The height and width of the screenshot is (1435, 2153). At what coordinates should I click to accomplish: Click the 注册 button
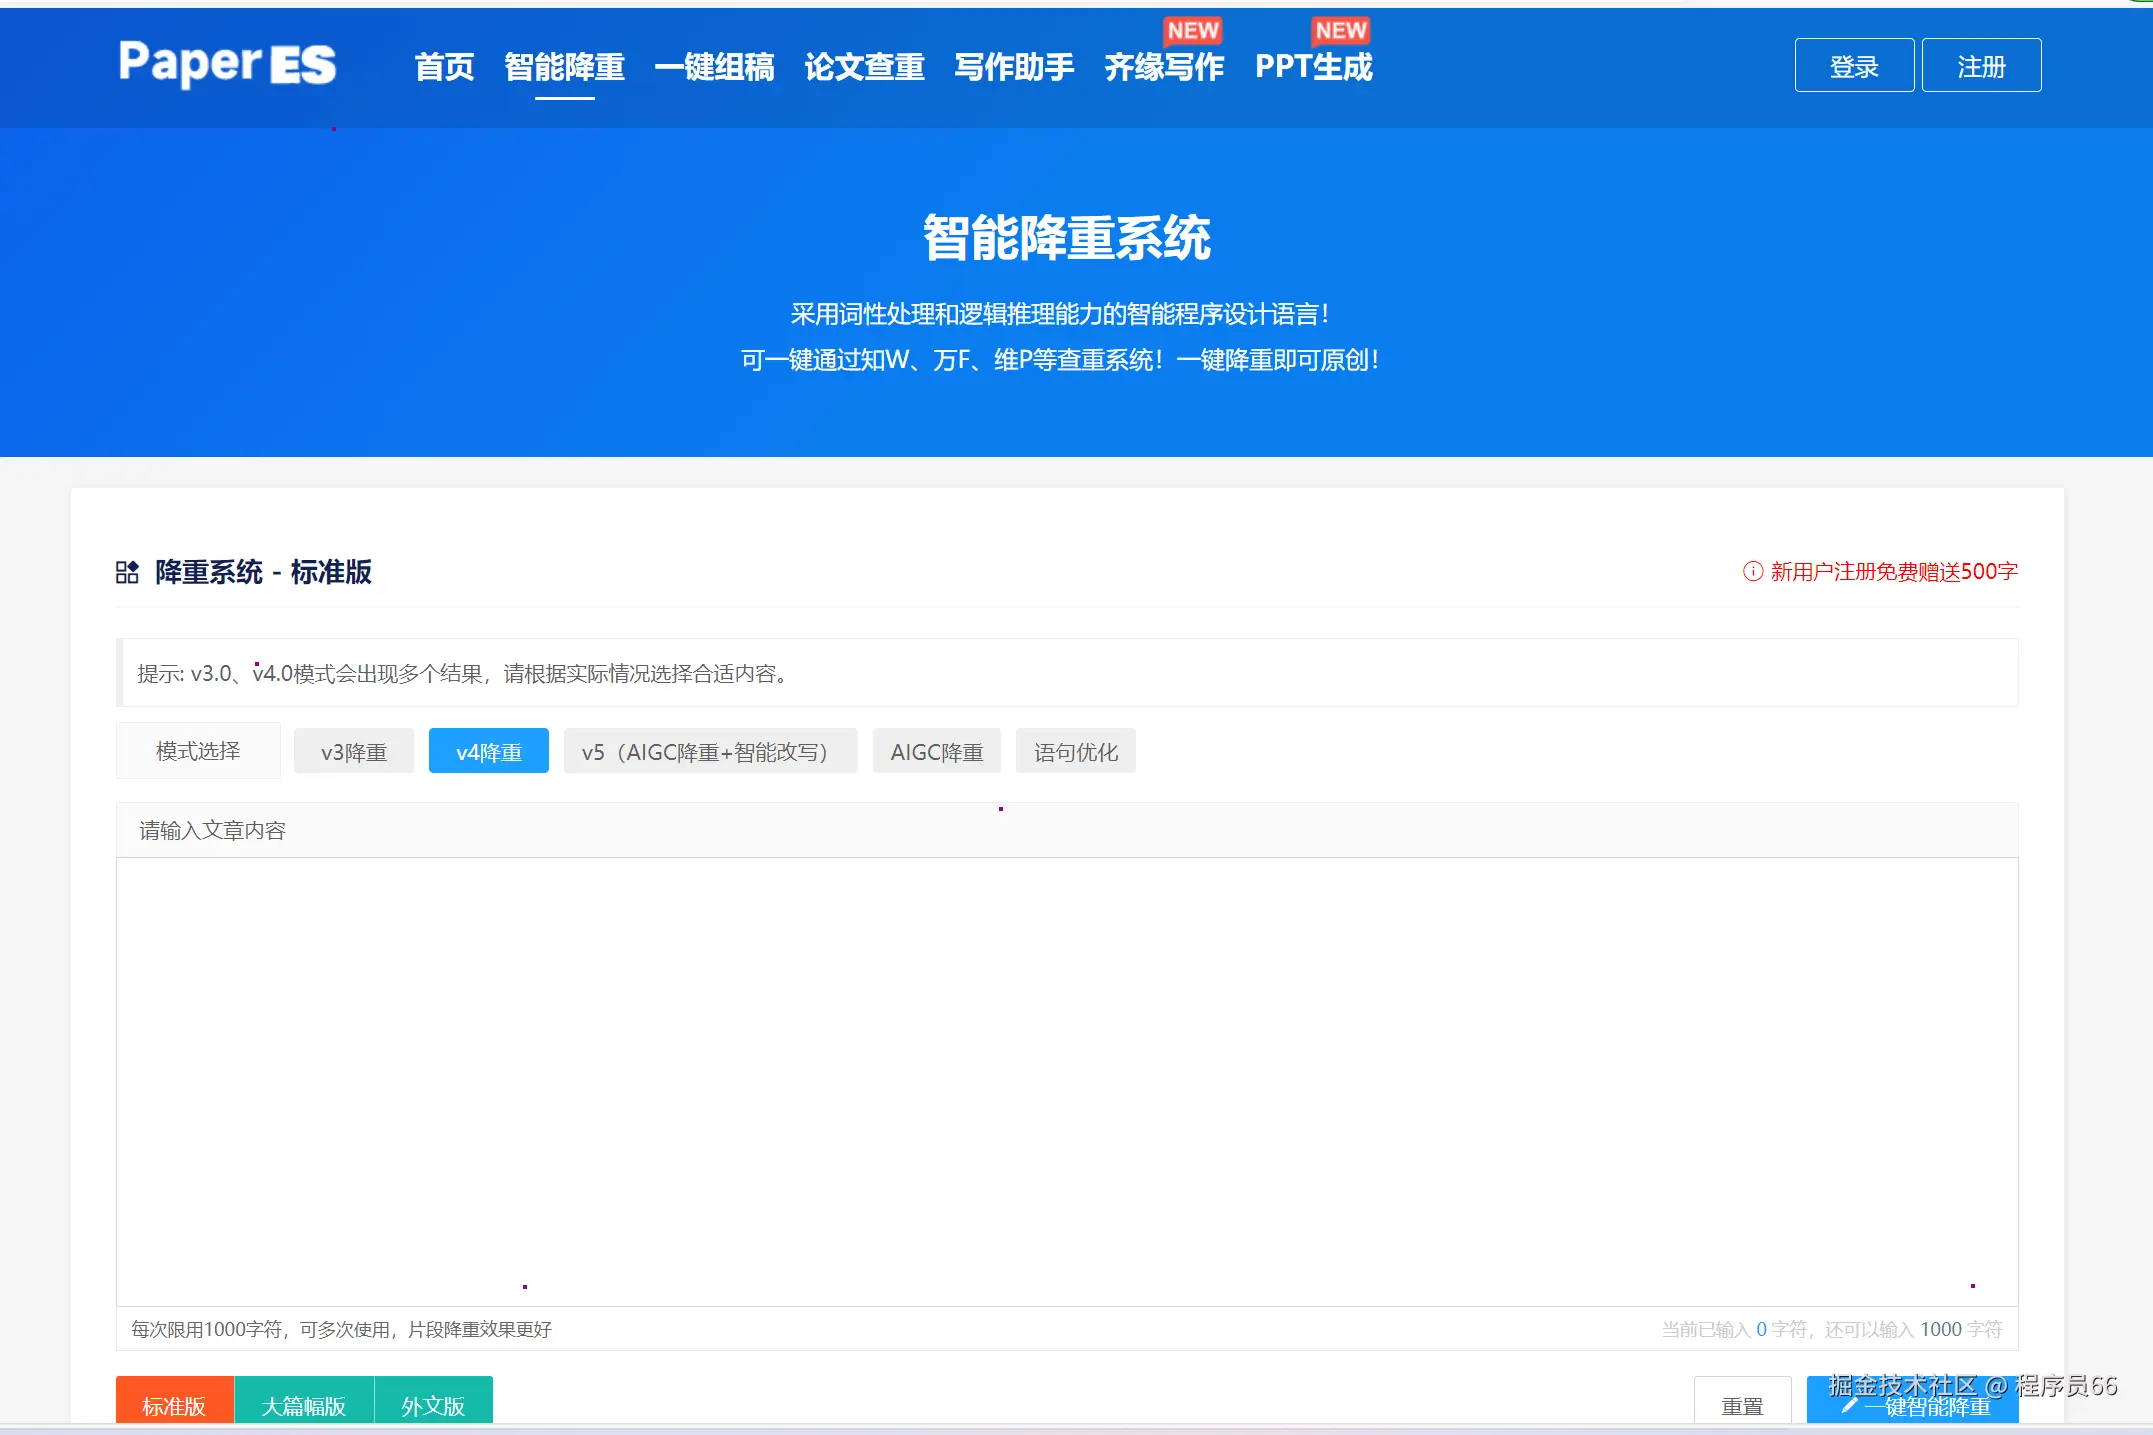1981,66
